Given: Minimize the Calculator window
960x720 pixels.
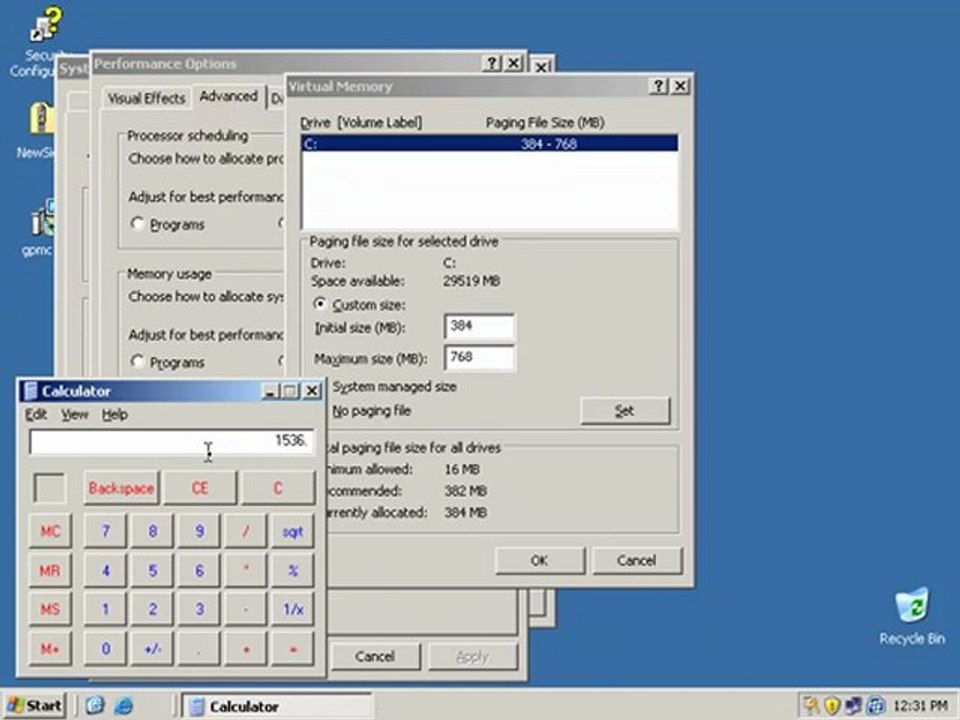Looking at the screenshot, I should [270, 391].
